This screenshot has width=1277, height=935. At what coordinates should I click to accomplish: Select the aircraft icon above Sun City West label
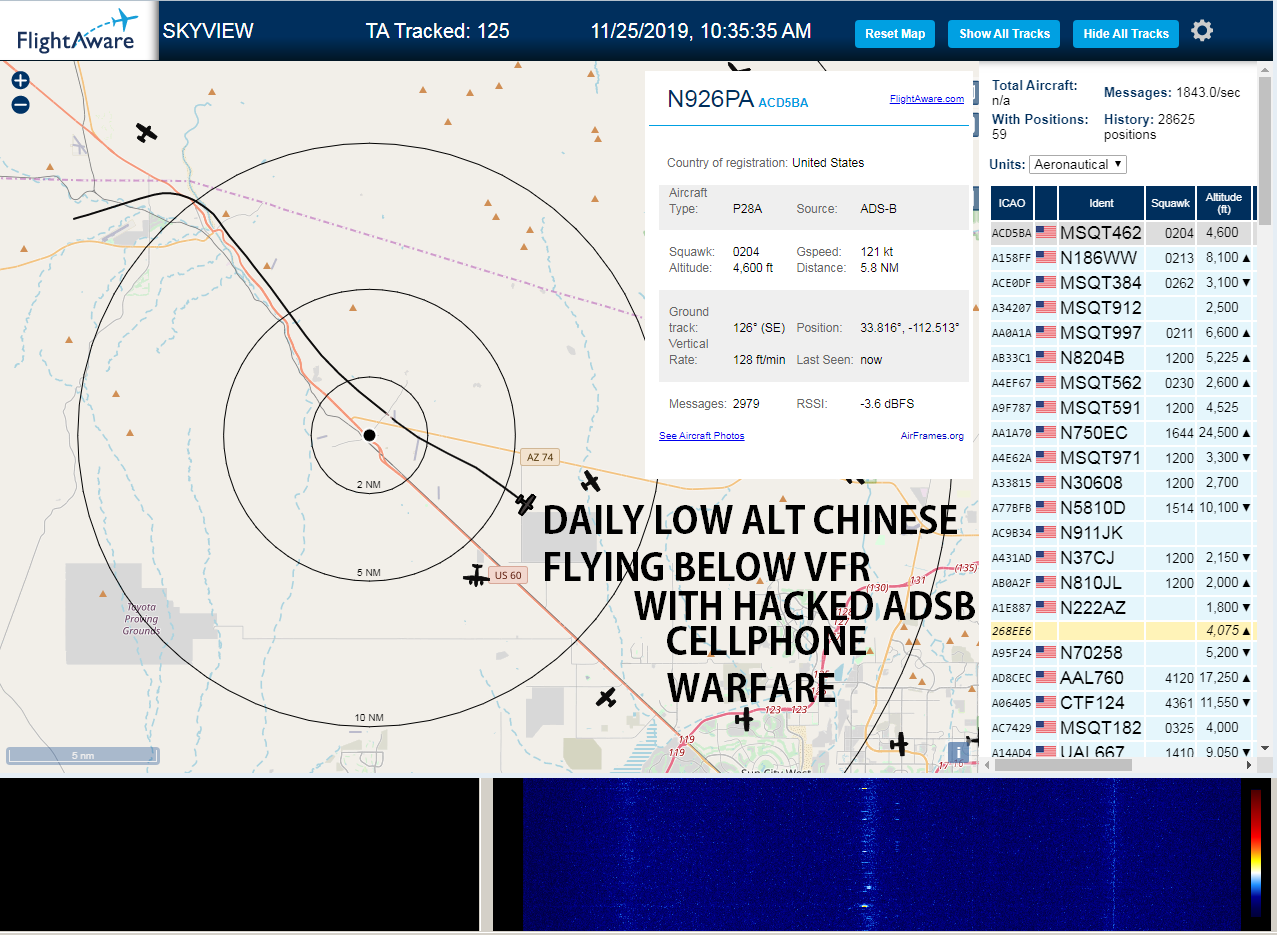coord(743,718)
